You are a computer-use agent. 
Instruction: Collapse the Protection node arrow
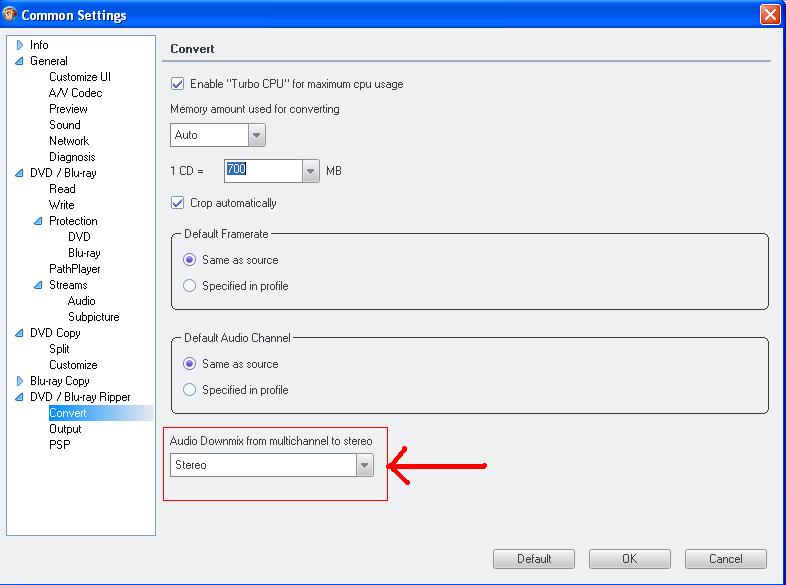click(38, 221)
